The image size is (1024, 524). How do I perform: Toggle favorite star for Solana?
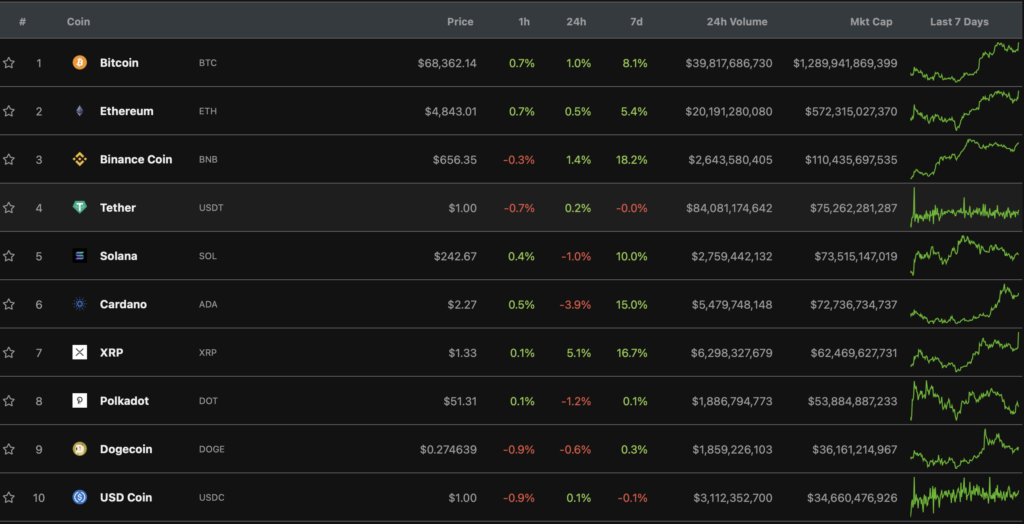pyautogui.click(x=9, y=256)
